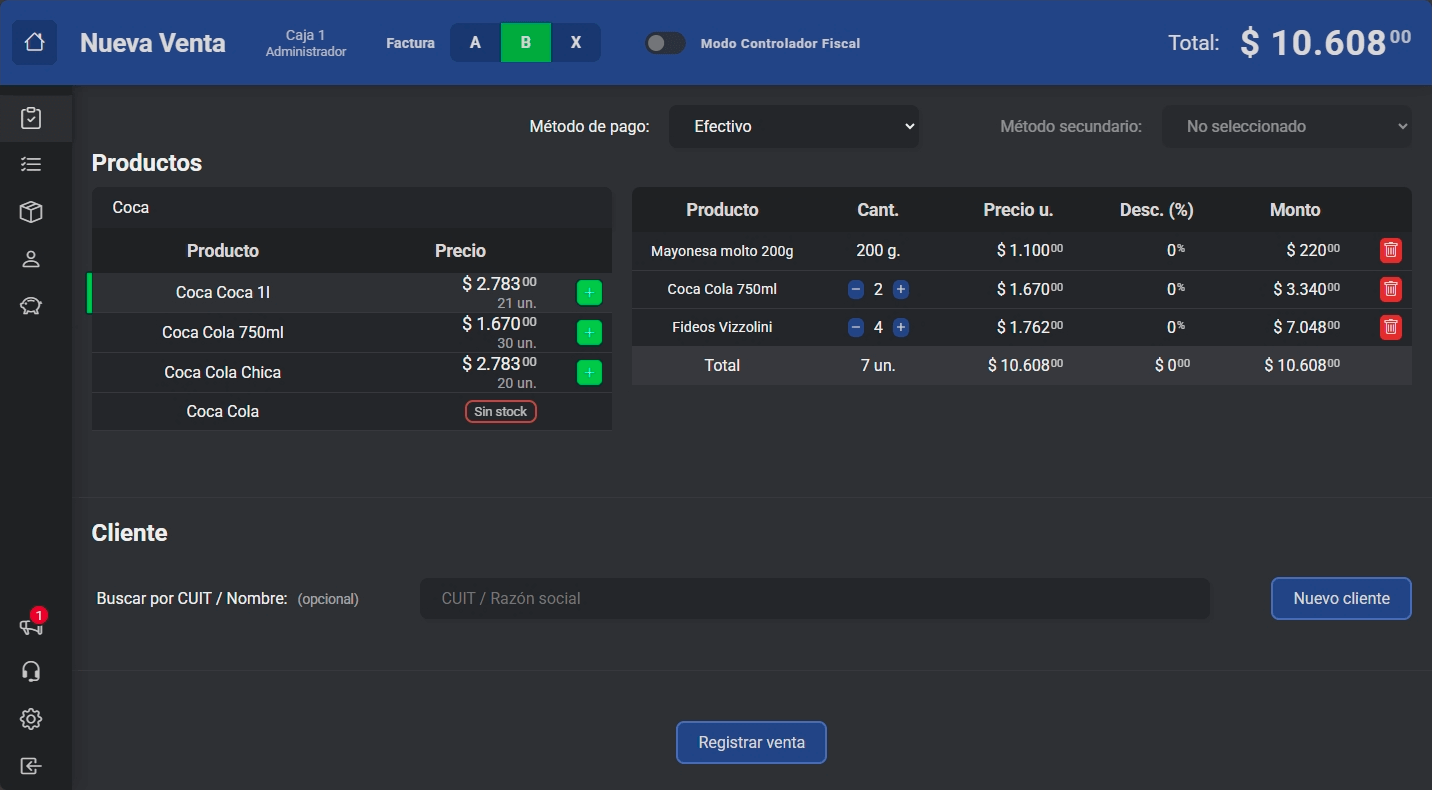
Task: Focus the CUIT / Razón social field
Action: point(814,599)
